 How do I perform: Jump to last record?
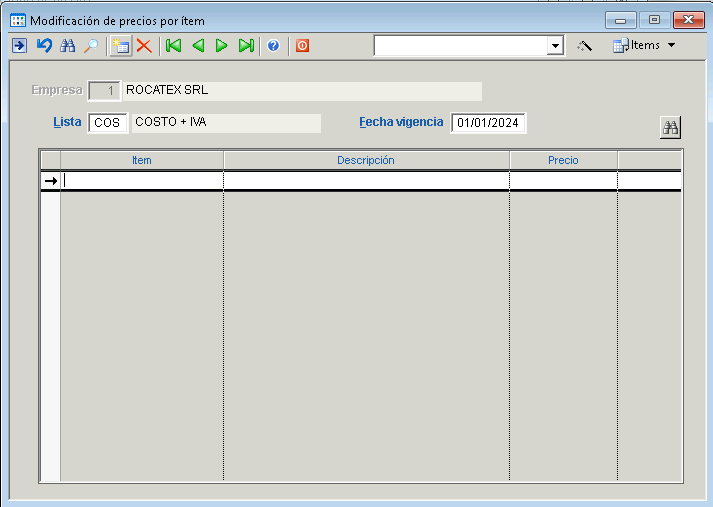tap(246, 46)
